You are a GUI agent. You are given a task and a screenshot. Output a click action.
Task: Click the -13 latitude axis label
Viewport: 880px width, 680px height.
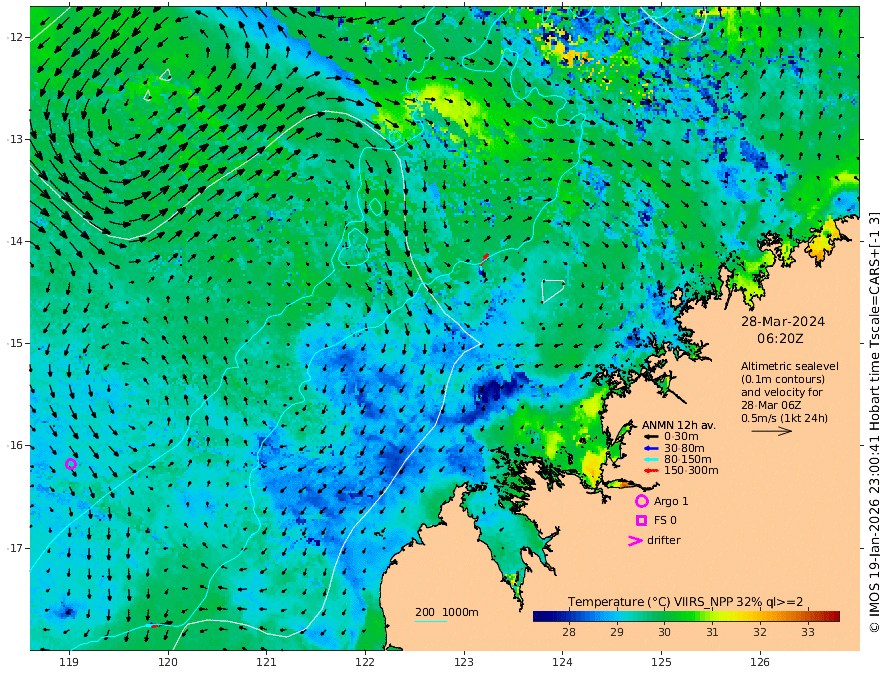[x=15, y=139]
